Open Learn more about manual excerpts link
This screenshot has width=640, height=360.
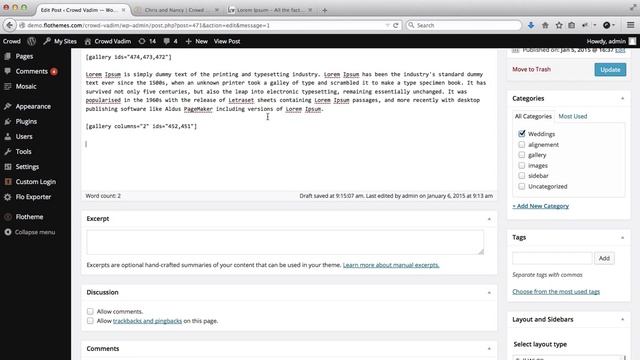[x=391, y=265]
